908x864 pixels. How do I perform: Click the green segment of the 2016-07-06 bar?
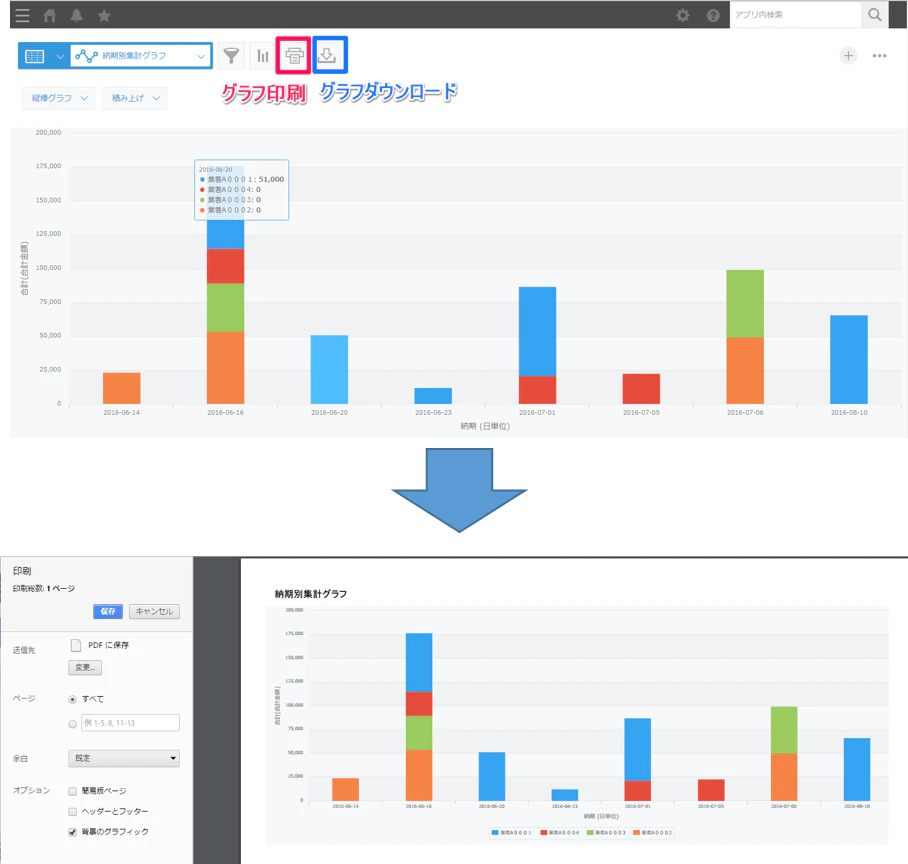pos(745,304)
